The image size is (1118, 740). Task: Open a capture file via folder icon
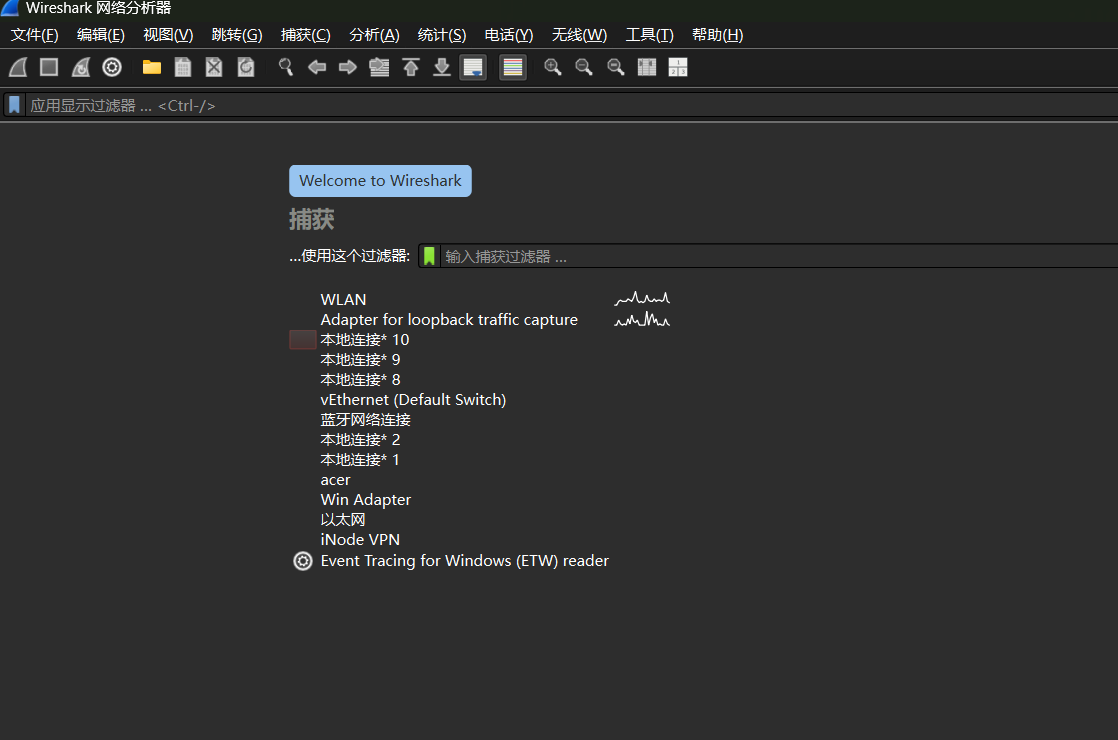coord(152,67)
